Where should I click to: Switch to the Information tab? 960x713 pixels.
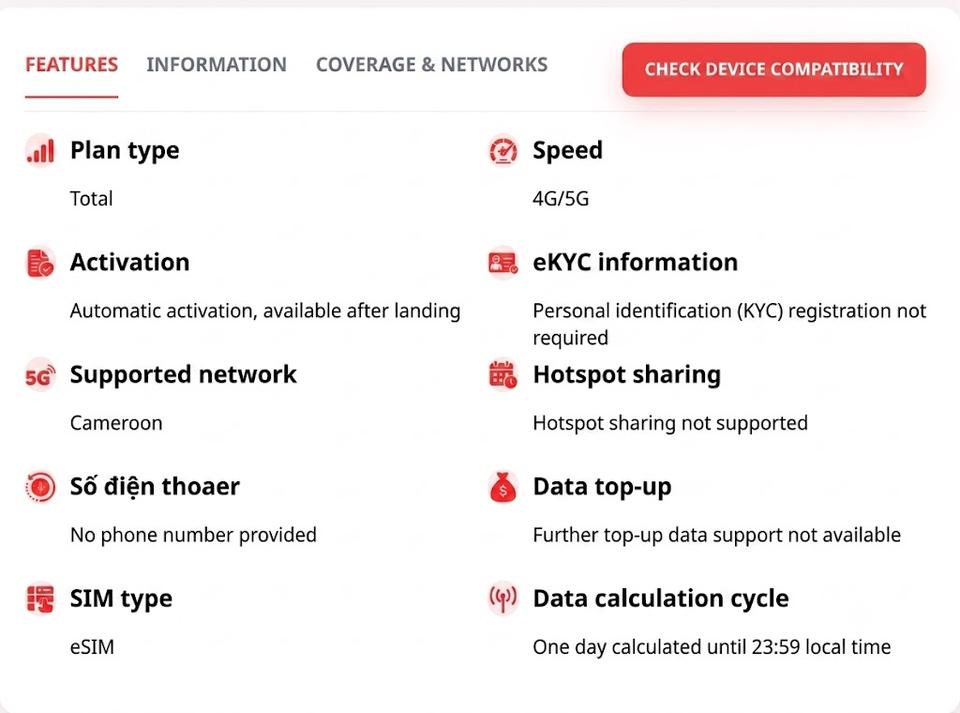pos(216,64)
